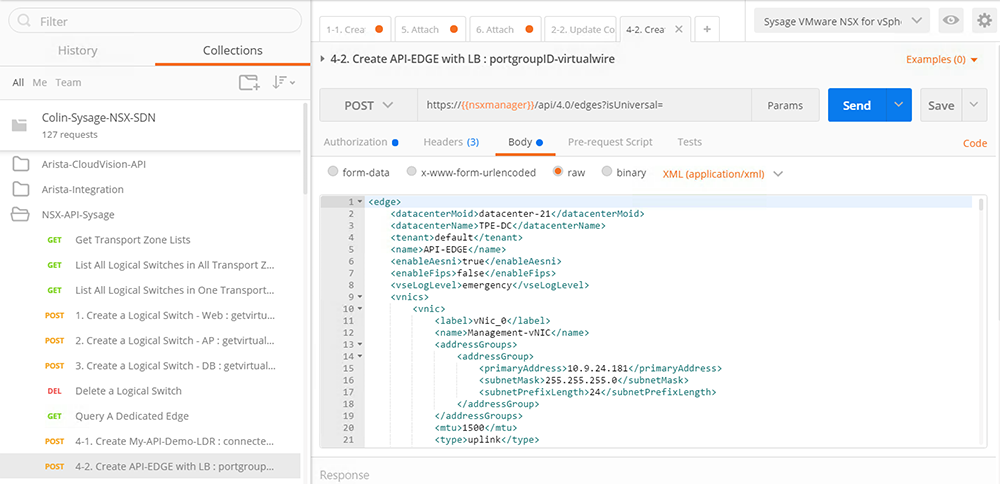Click the unsaved dot on 6. Attach tab
This screenshot has height=484, width=1000.
coord(529,29)
